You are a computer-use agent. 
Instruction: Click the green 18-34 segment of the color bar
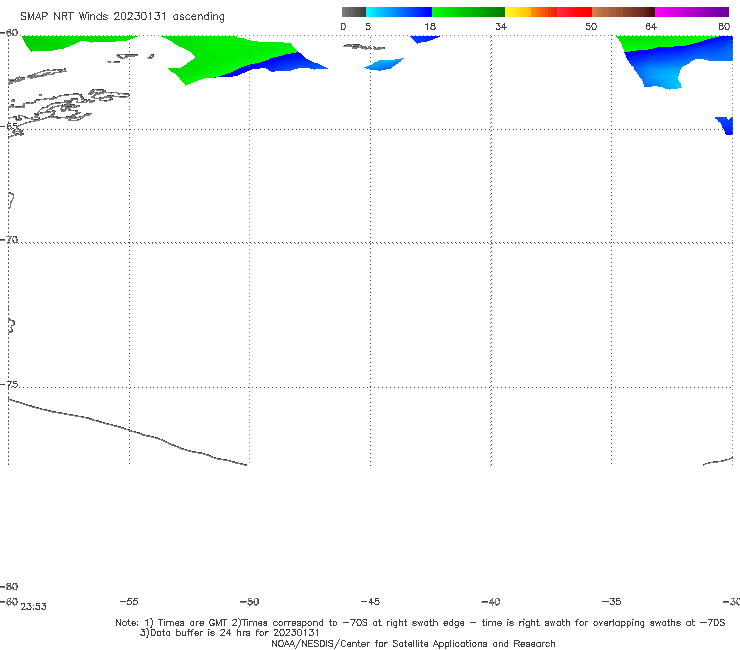click(468, 12)
